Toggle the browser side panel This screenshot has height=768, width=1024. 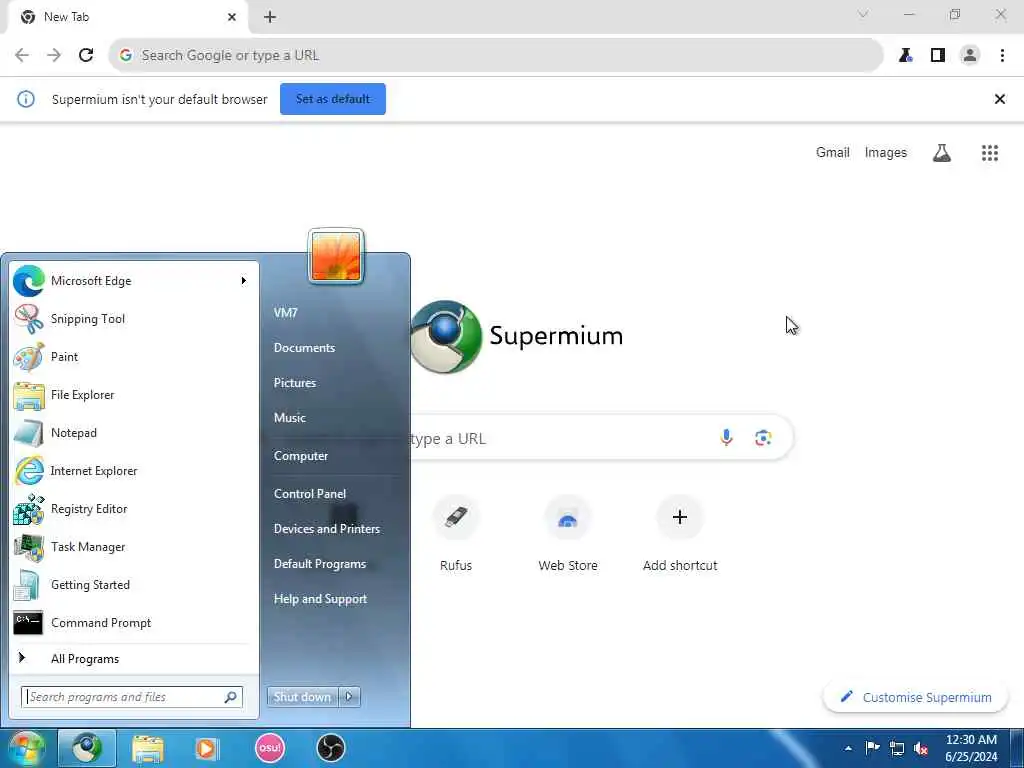tap(938, 55)
